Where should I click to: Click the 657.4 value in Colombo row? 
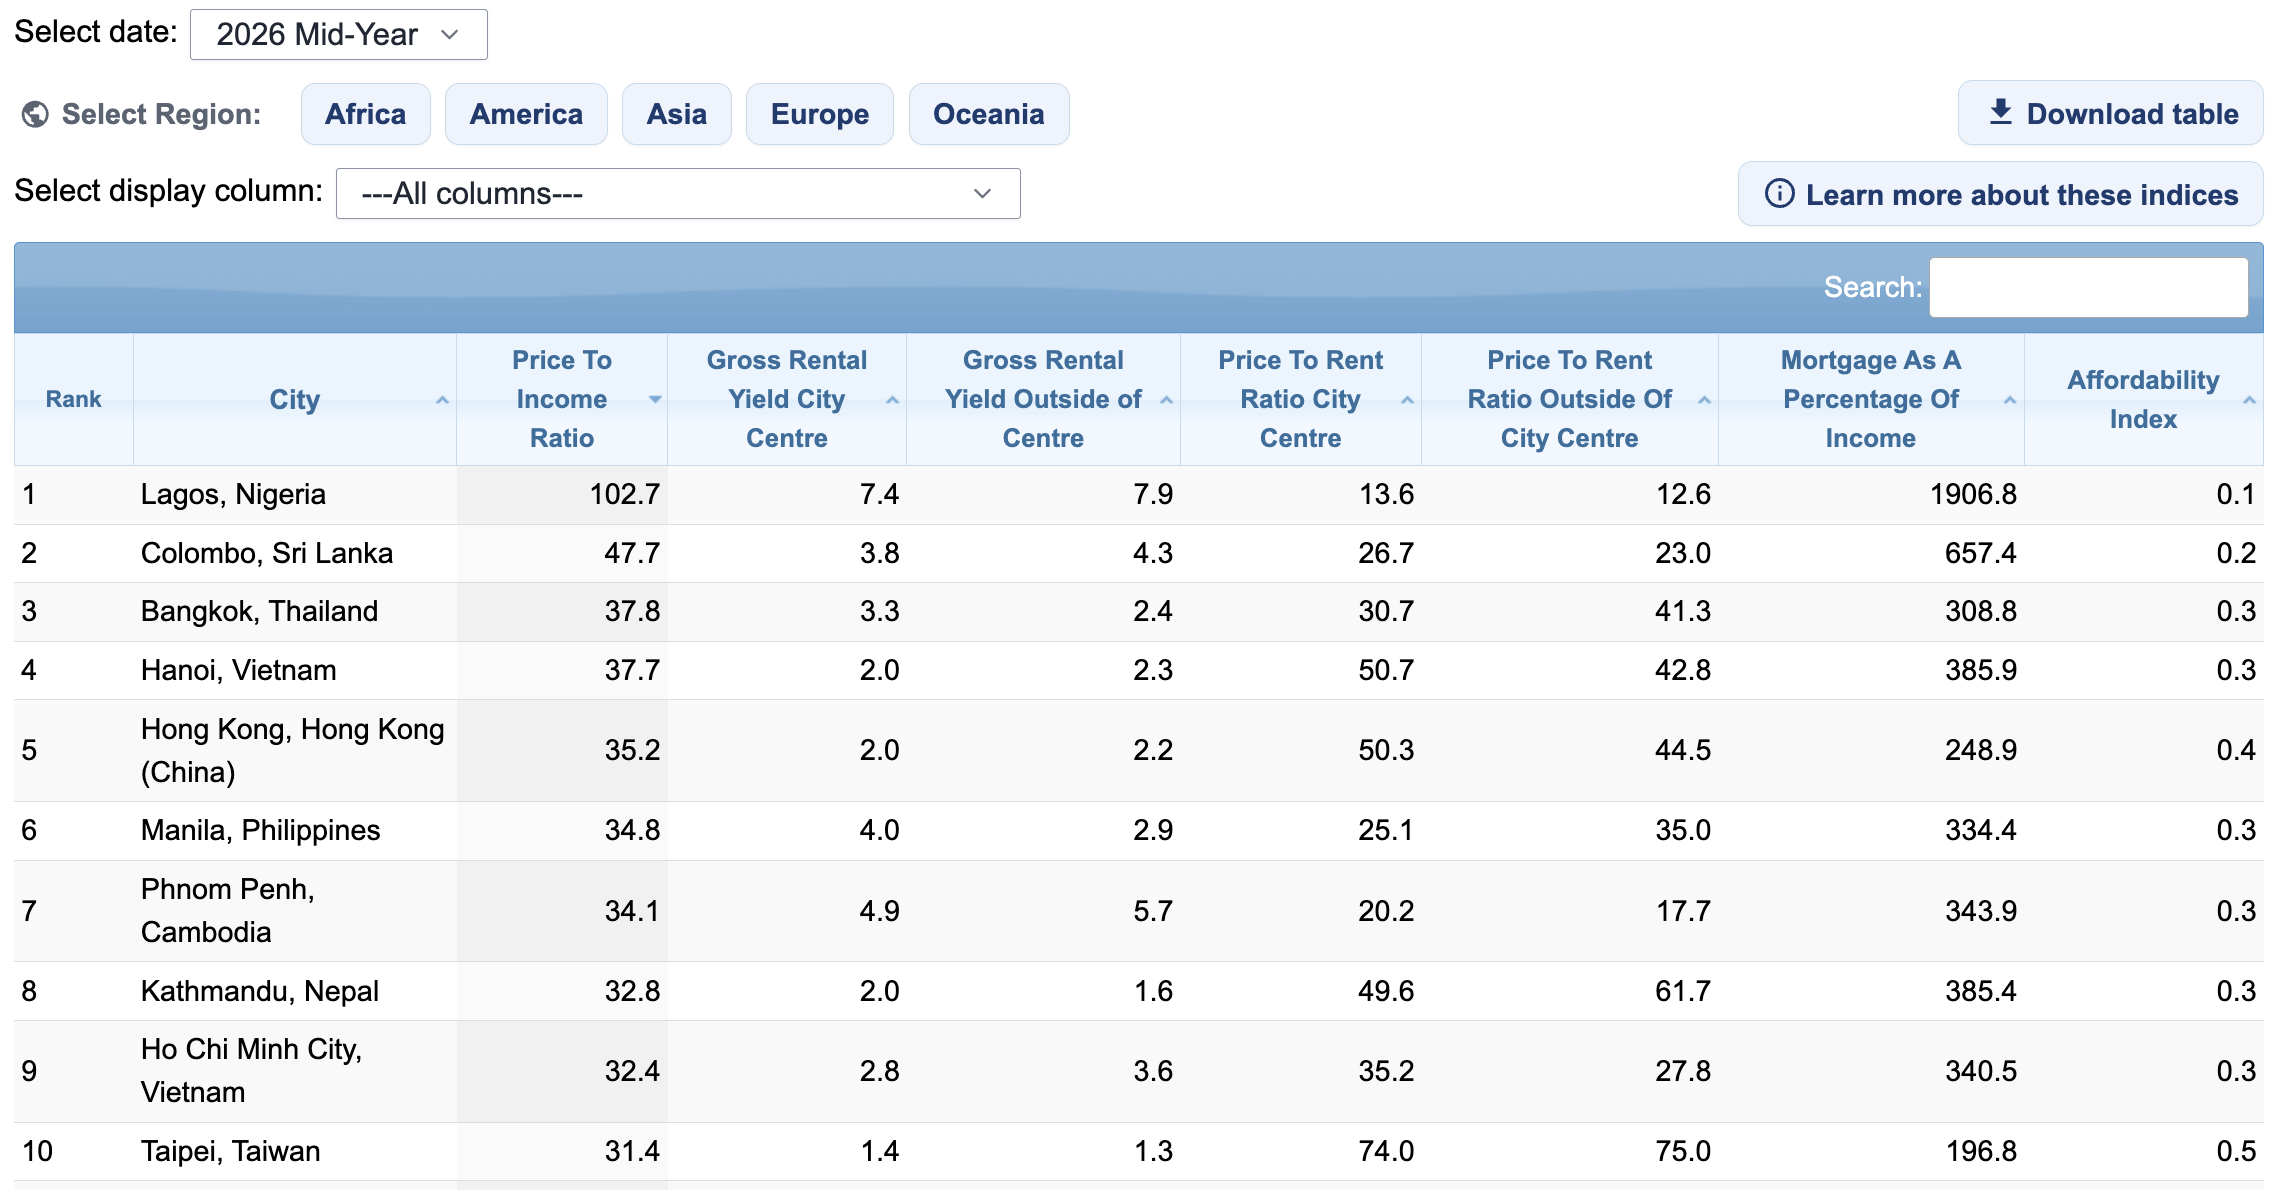1980,553
